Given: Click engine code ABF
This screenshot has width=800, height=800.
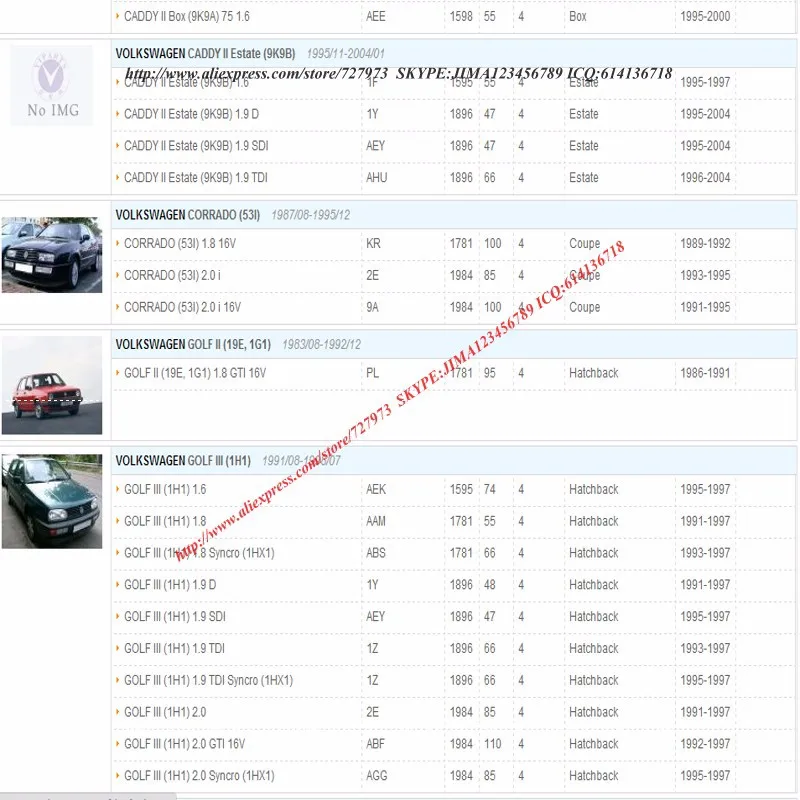Looking at the screenshot, I should coord(375,744).
